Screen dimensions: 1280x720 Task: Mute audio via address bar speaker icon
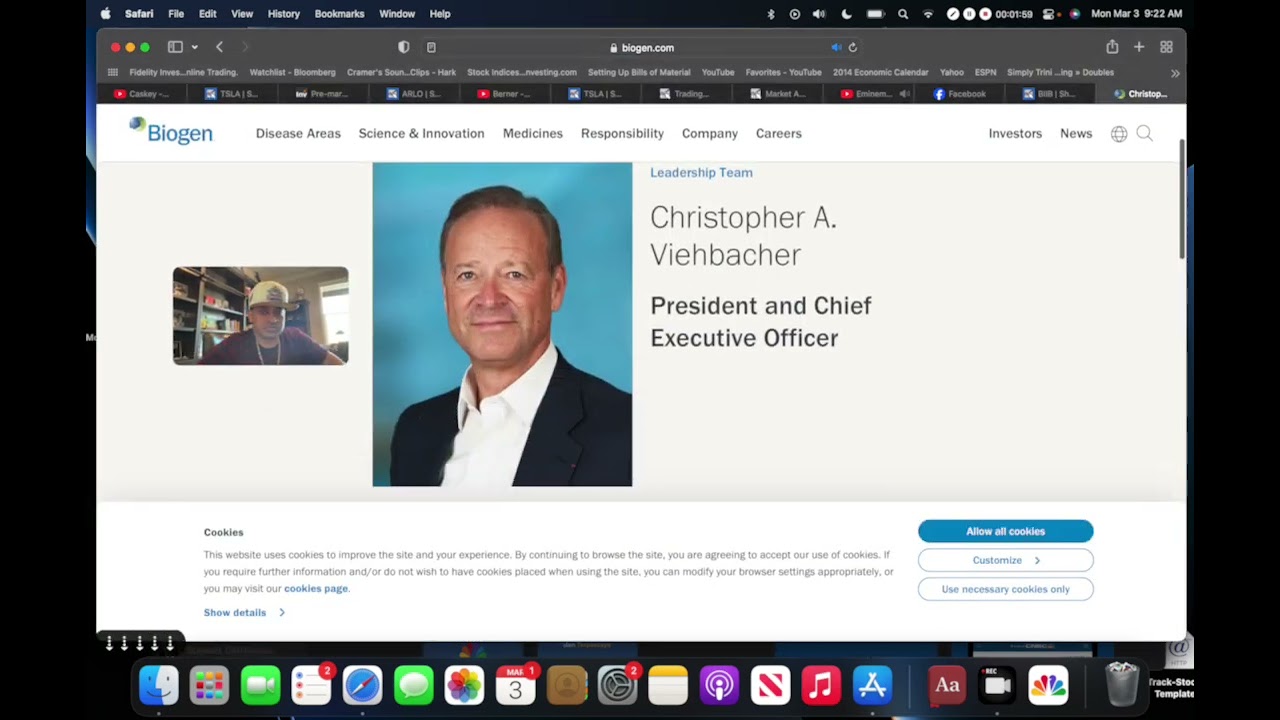click(x=836, y=47)
